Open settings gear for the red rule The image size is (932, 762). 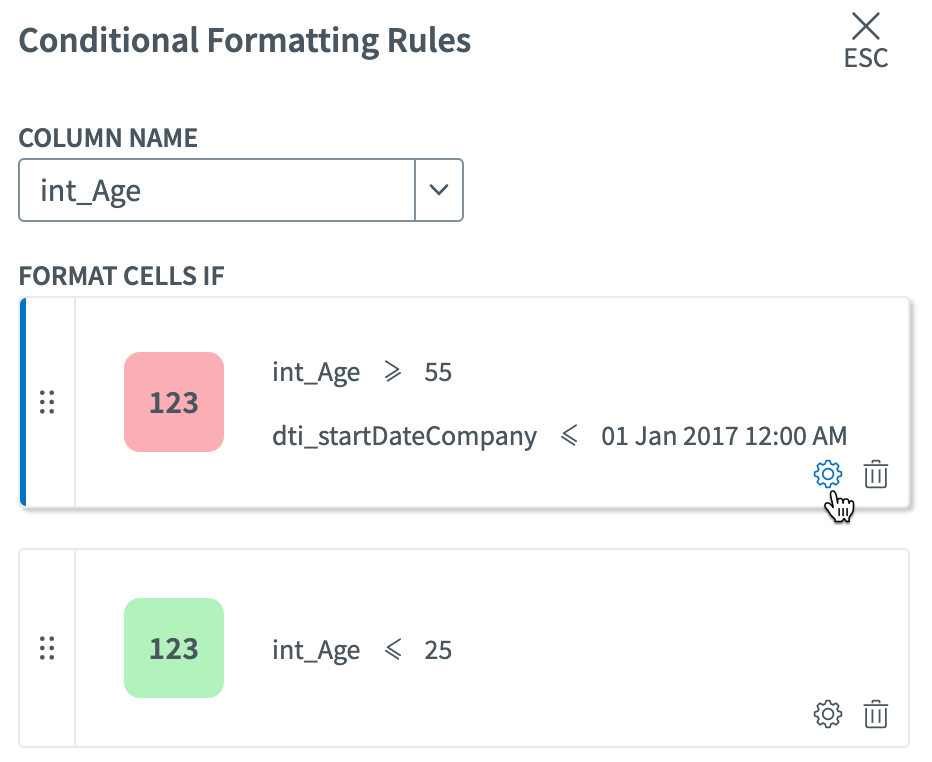(x=828, y=474)
